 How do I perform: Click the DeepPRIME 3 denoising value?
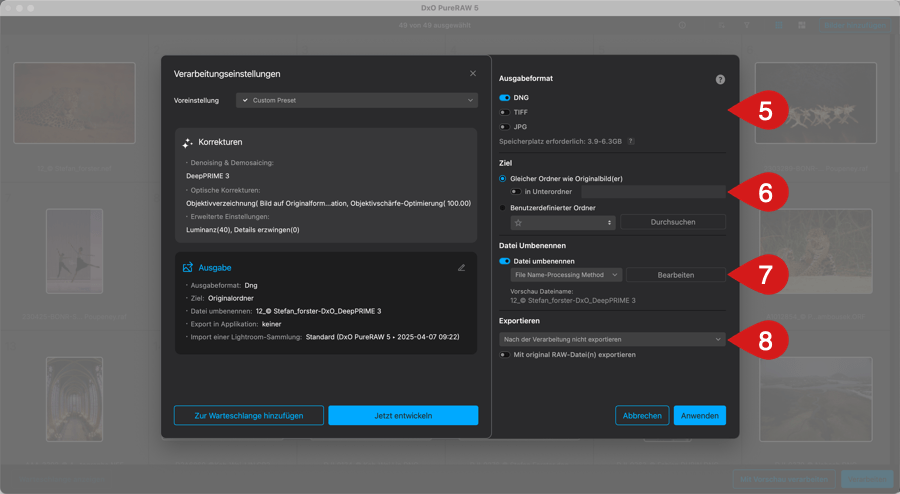click(208, 176)
